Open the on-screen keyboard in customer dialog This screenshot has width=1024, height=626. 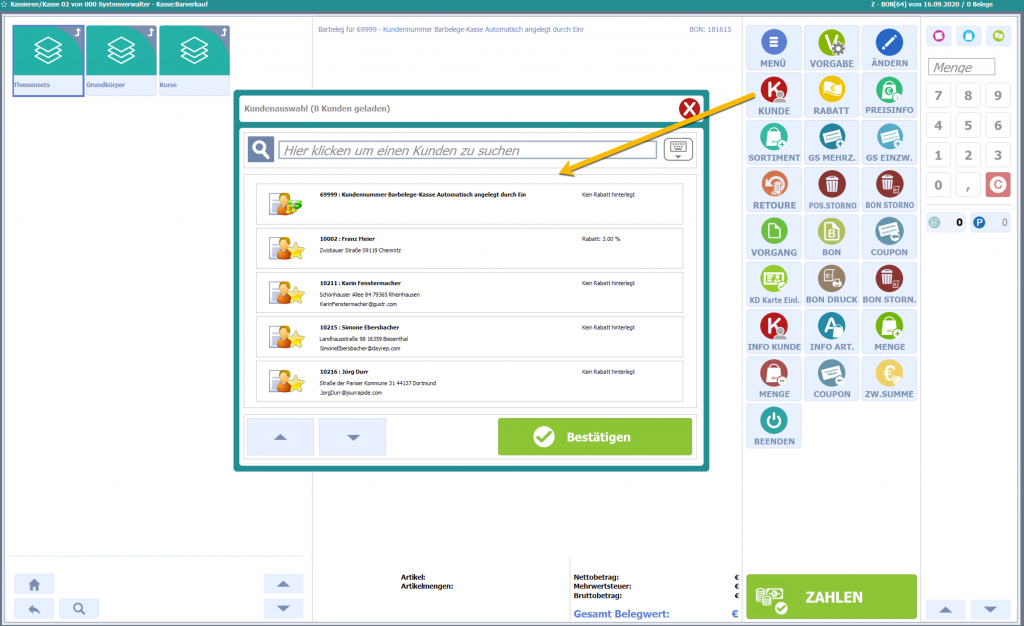click(678, 150)
